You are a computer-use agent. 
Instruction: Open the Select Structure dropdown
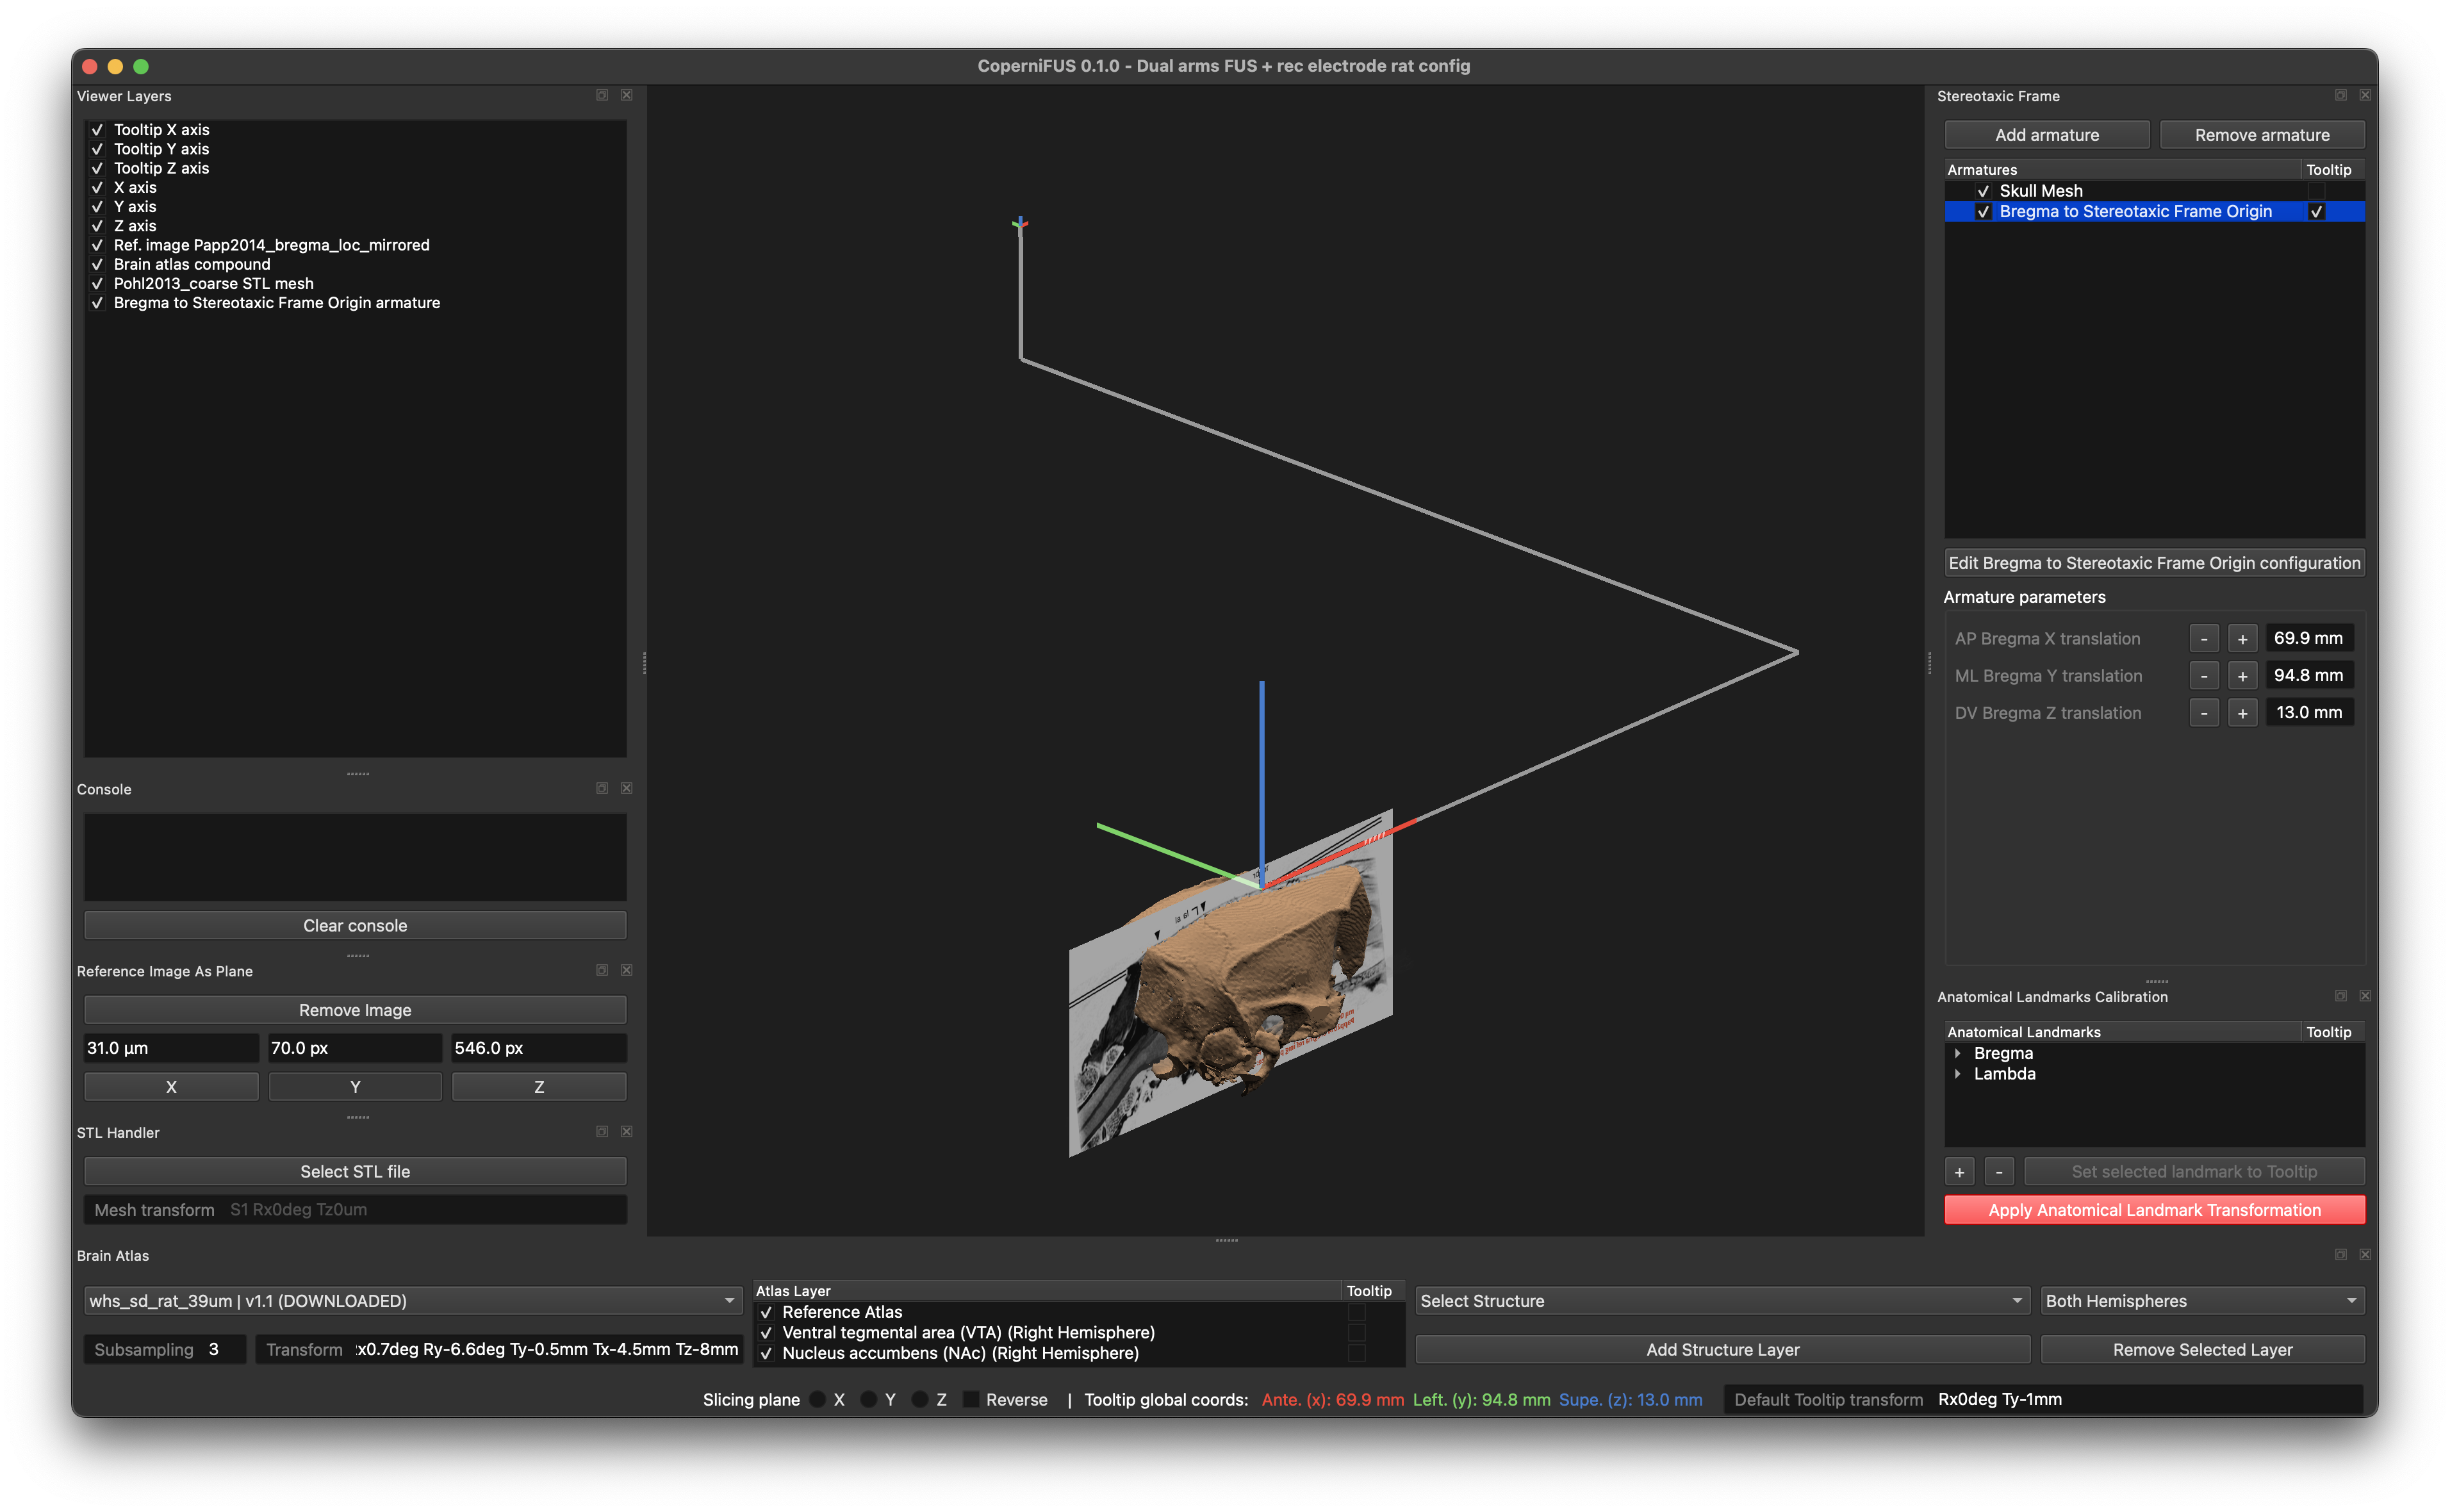tap(1722, 1300)
